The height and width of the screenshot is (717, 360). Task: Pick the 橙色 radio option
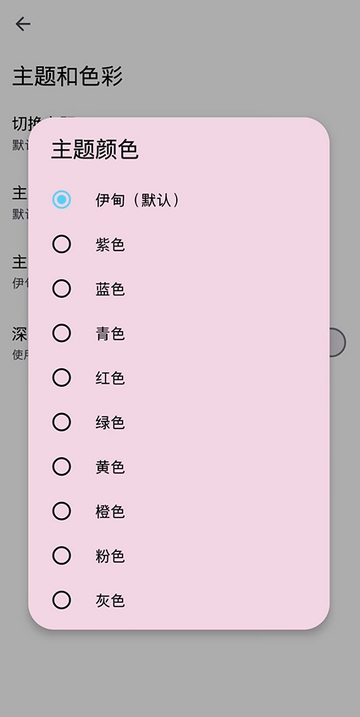61,511
